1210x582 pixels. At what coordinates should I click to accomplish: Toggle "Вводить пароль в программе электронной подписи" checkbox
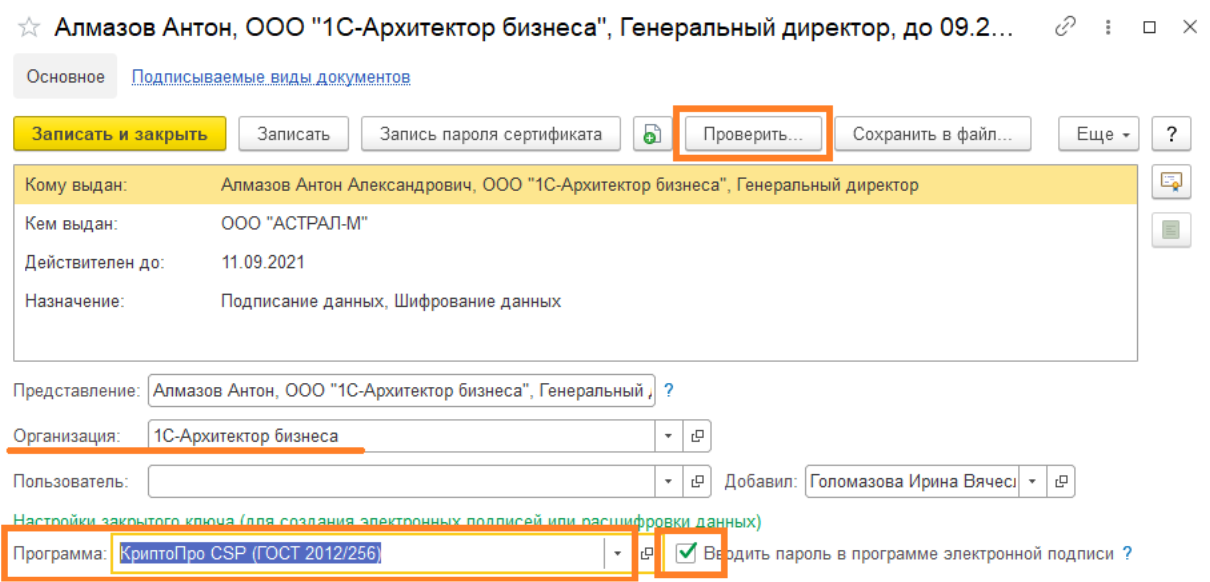686,553
